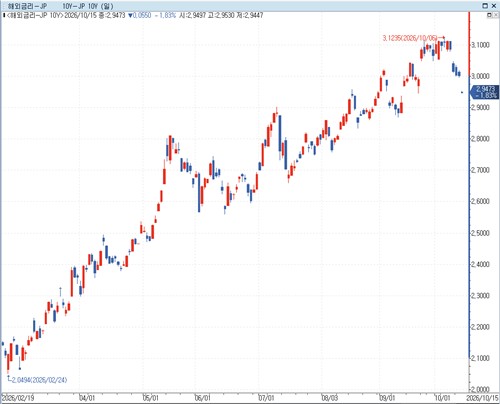
Task: Click the 09/01 x-axis date label
Action: click(387, 398)
